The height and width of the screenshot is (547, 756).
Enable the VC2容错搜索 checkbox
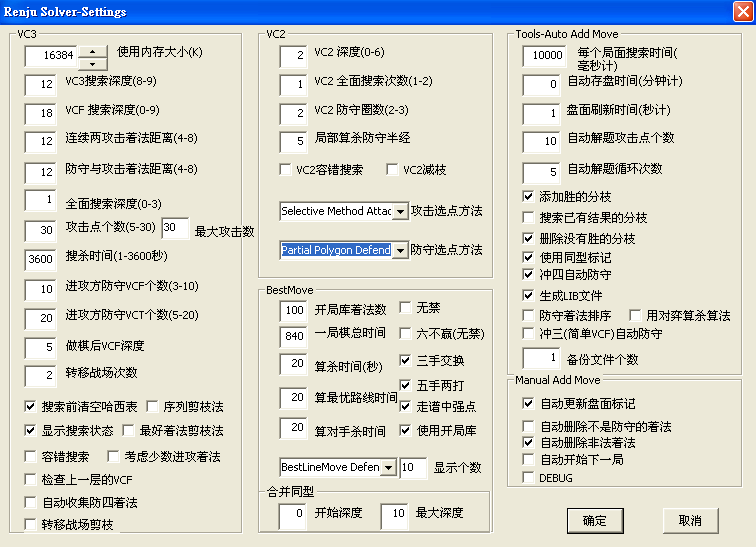tap(286, 170)
